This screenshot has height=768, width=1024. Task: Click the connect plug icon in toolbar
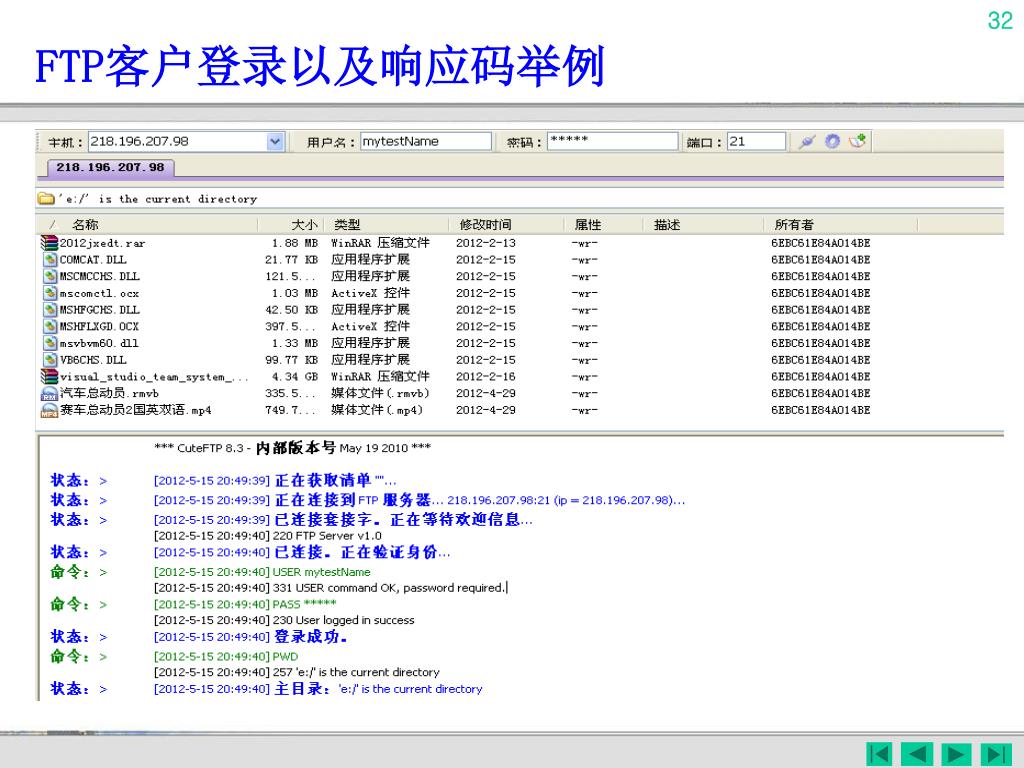pyautogui.click(x=807, y=142)
